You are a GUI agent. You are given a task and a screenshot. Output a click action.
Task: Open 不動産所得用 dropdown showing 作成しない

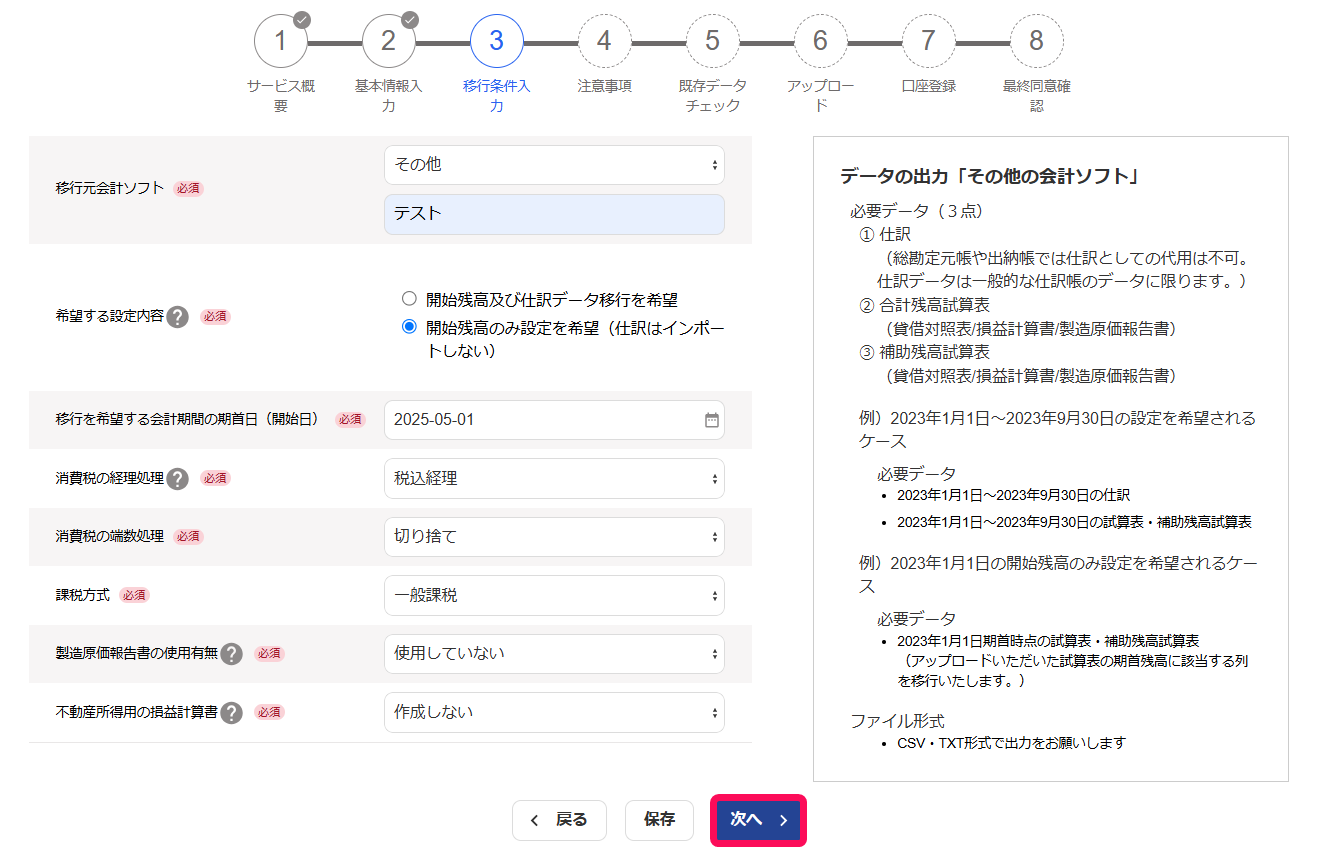(554, 713)
